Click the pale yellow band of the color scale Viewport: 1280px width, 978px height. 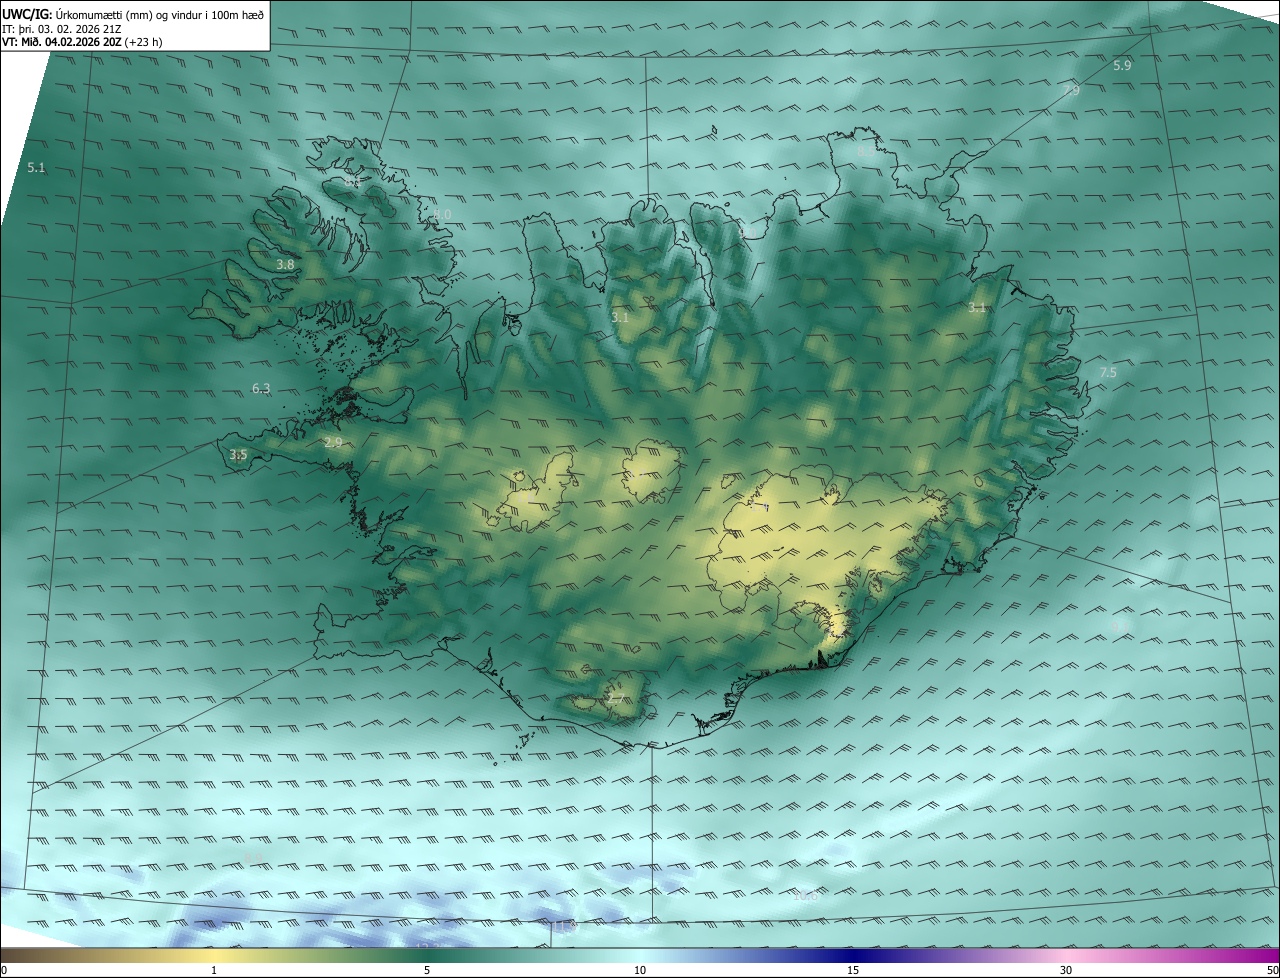point(215,955)
